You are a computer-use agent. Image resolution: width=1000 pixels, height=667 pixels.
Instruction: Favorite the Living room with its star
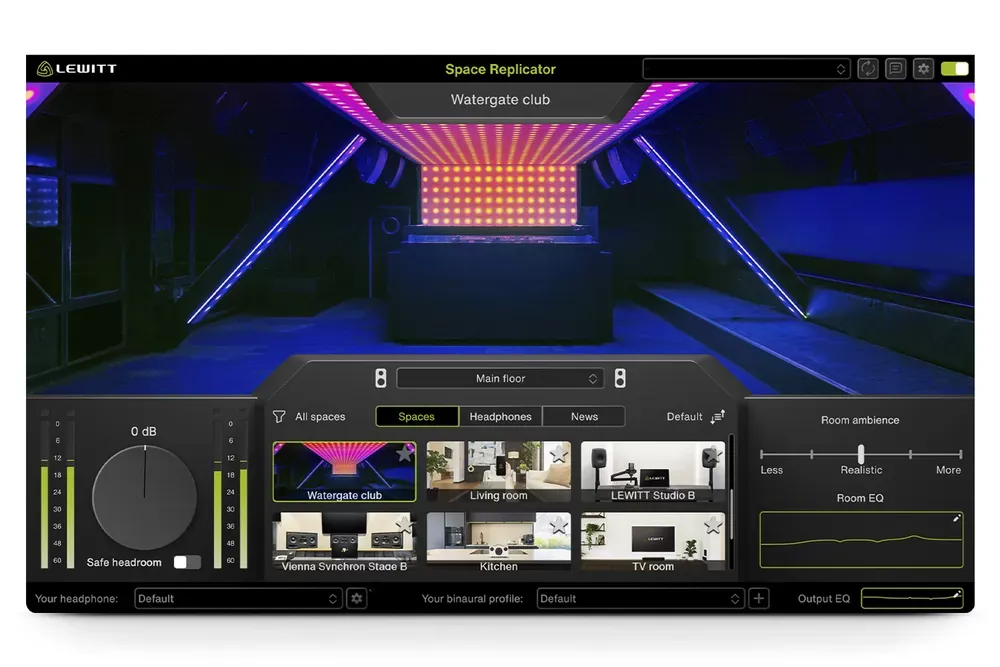point(559,453)
